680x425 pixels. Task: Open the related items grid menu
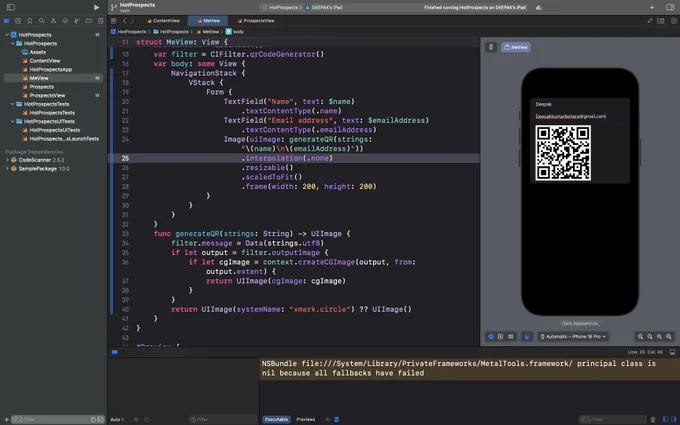coord(114,21)
